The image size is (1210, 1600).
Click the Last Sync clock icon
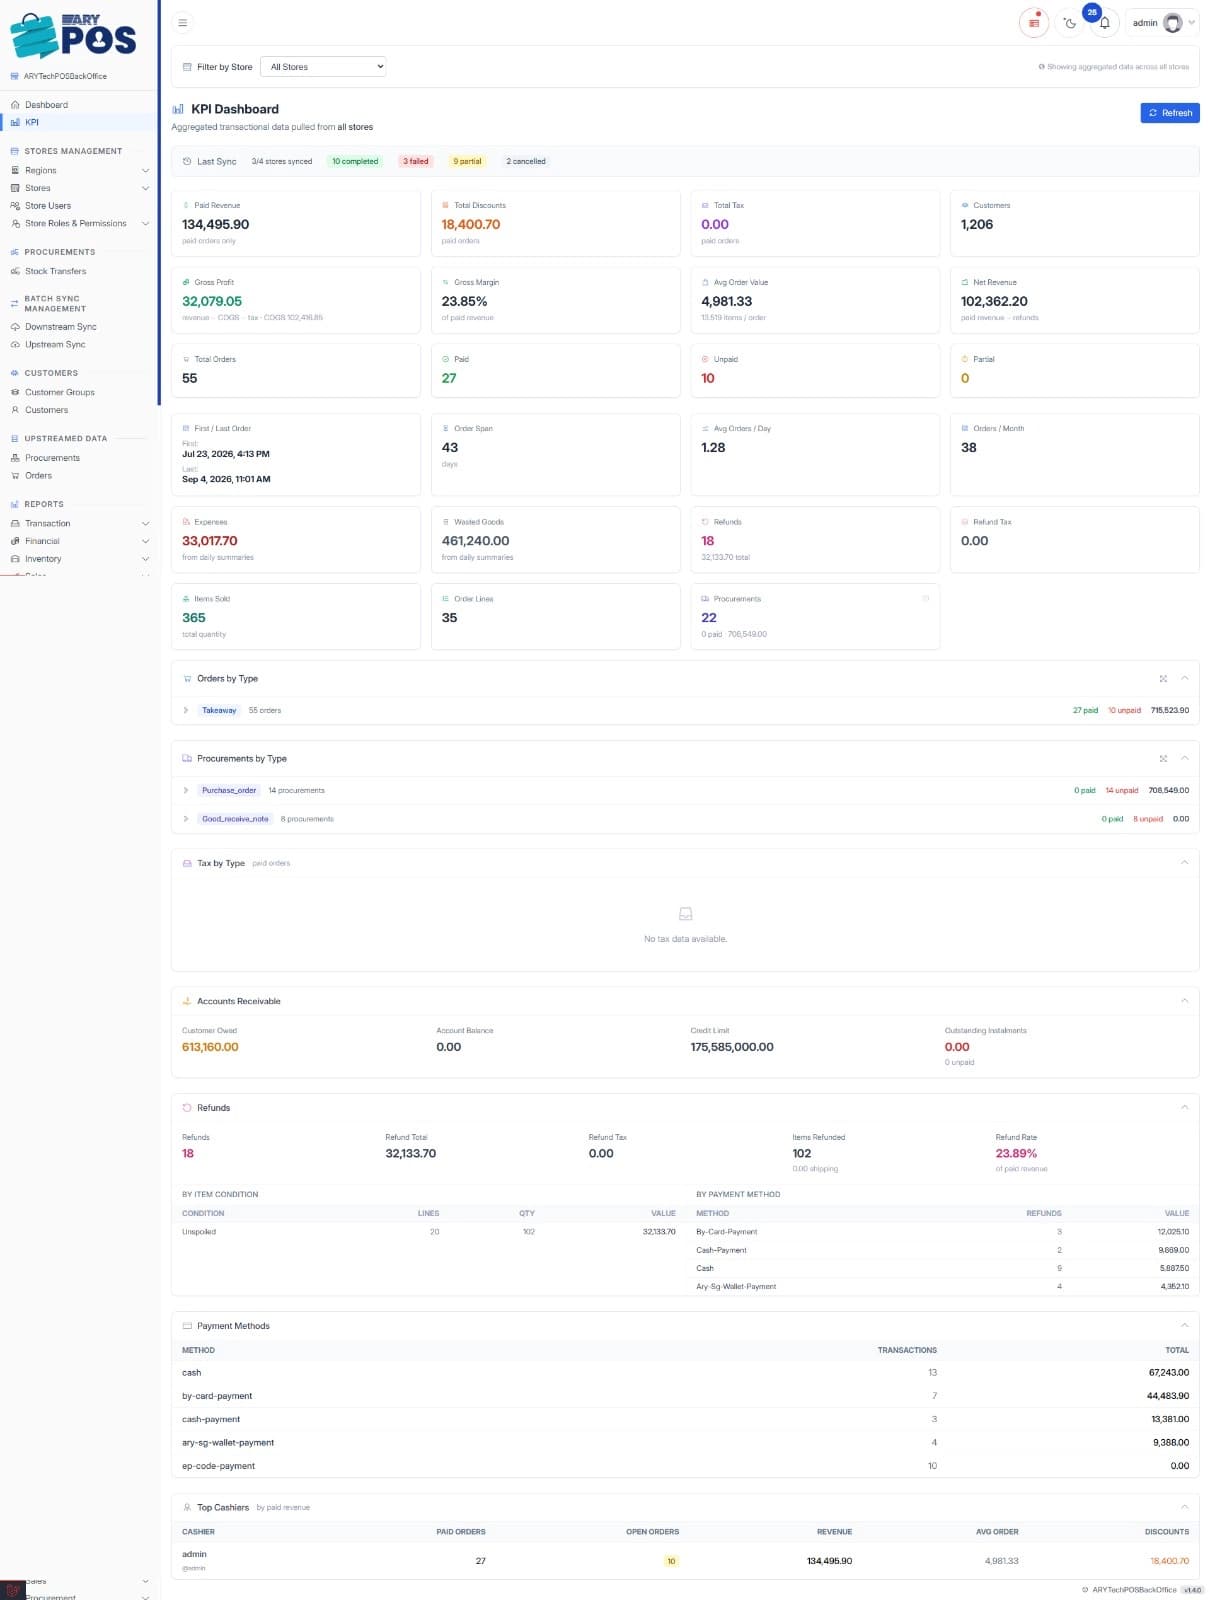coord(187,161)
